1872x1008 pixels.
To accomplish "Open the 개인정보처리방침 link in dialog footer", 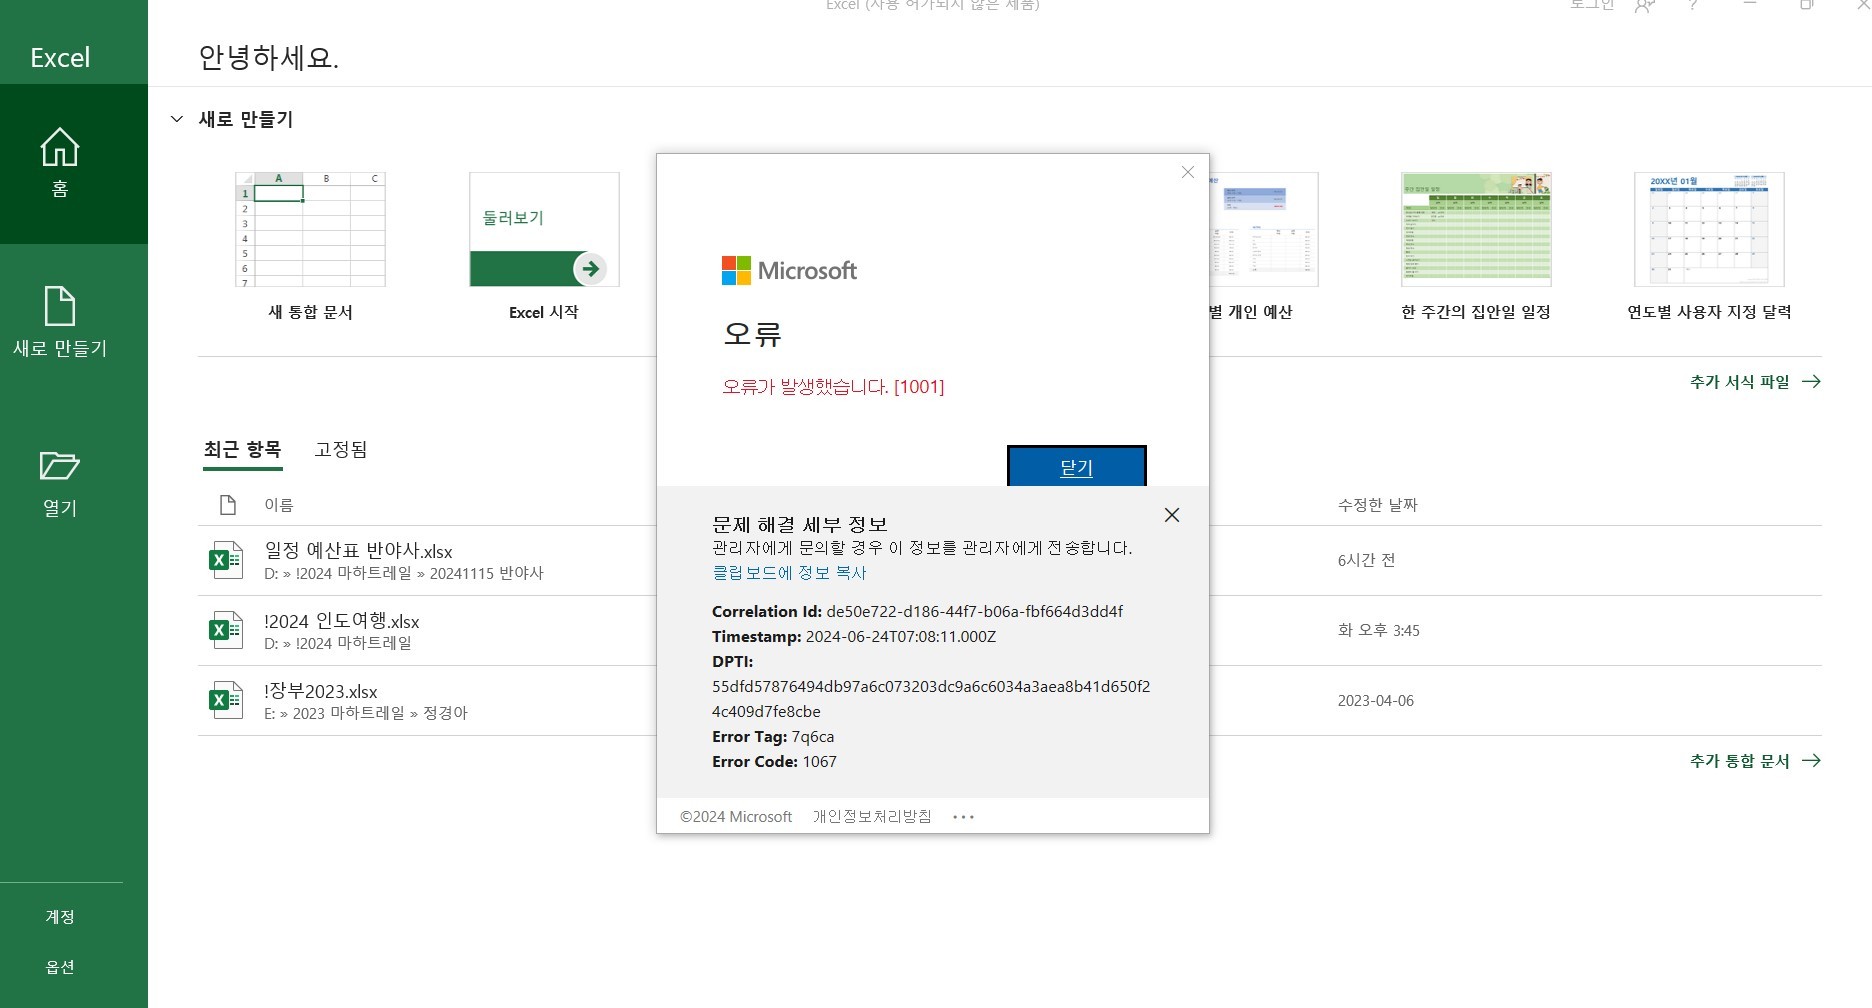I will (872, 817).
